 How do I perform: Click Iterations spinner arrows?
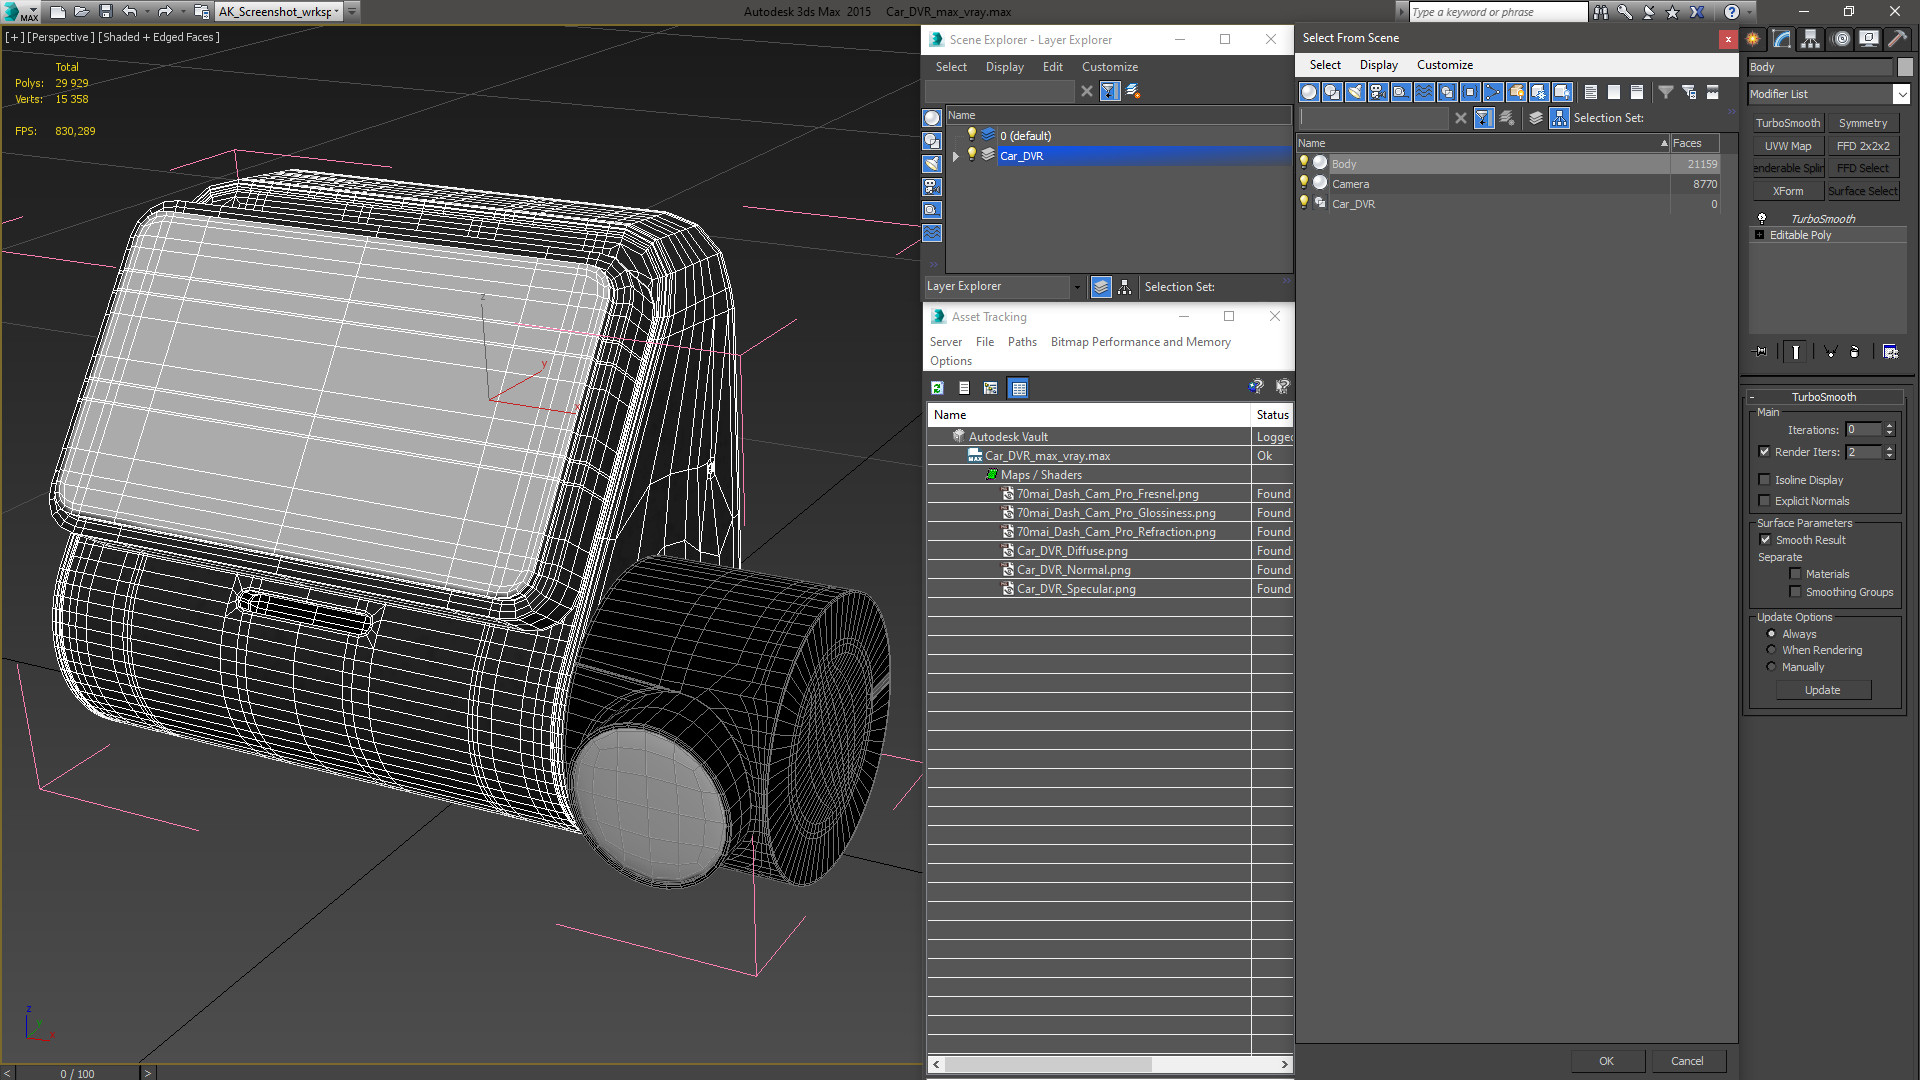pyautogui.click(x=1890, y=430)
